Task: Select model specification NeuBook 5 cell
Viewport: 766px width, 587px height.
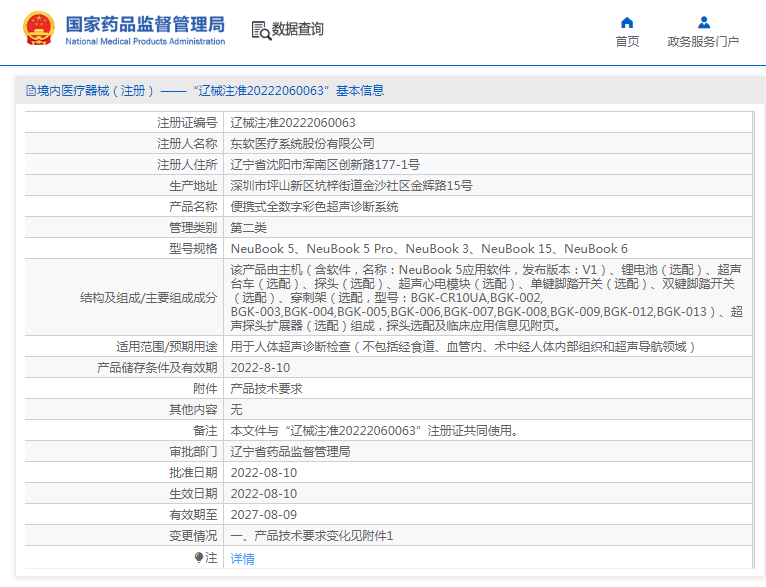Action: [x=488, y=249]
